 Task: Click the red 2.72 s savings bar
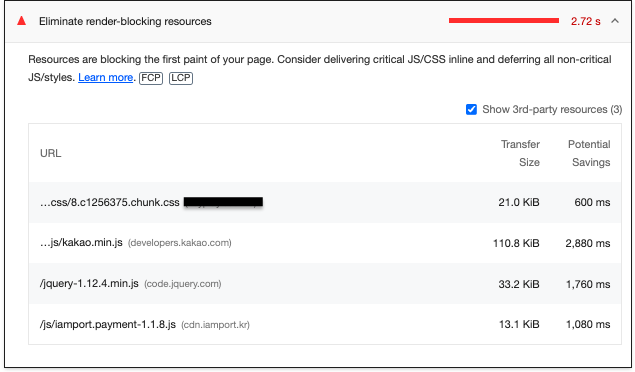coord(504,21)
